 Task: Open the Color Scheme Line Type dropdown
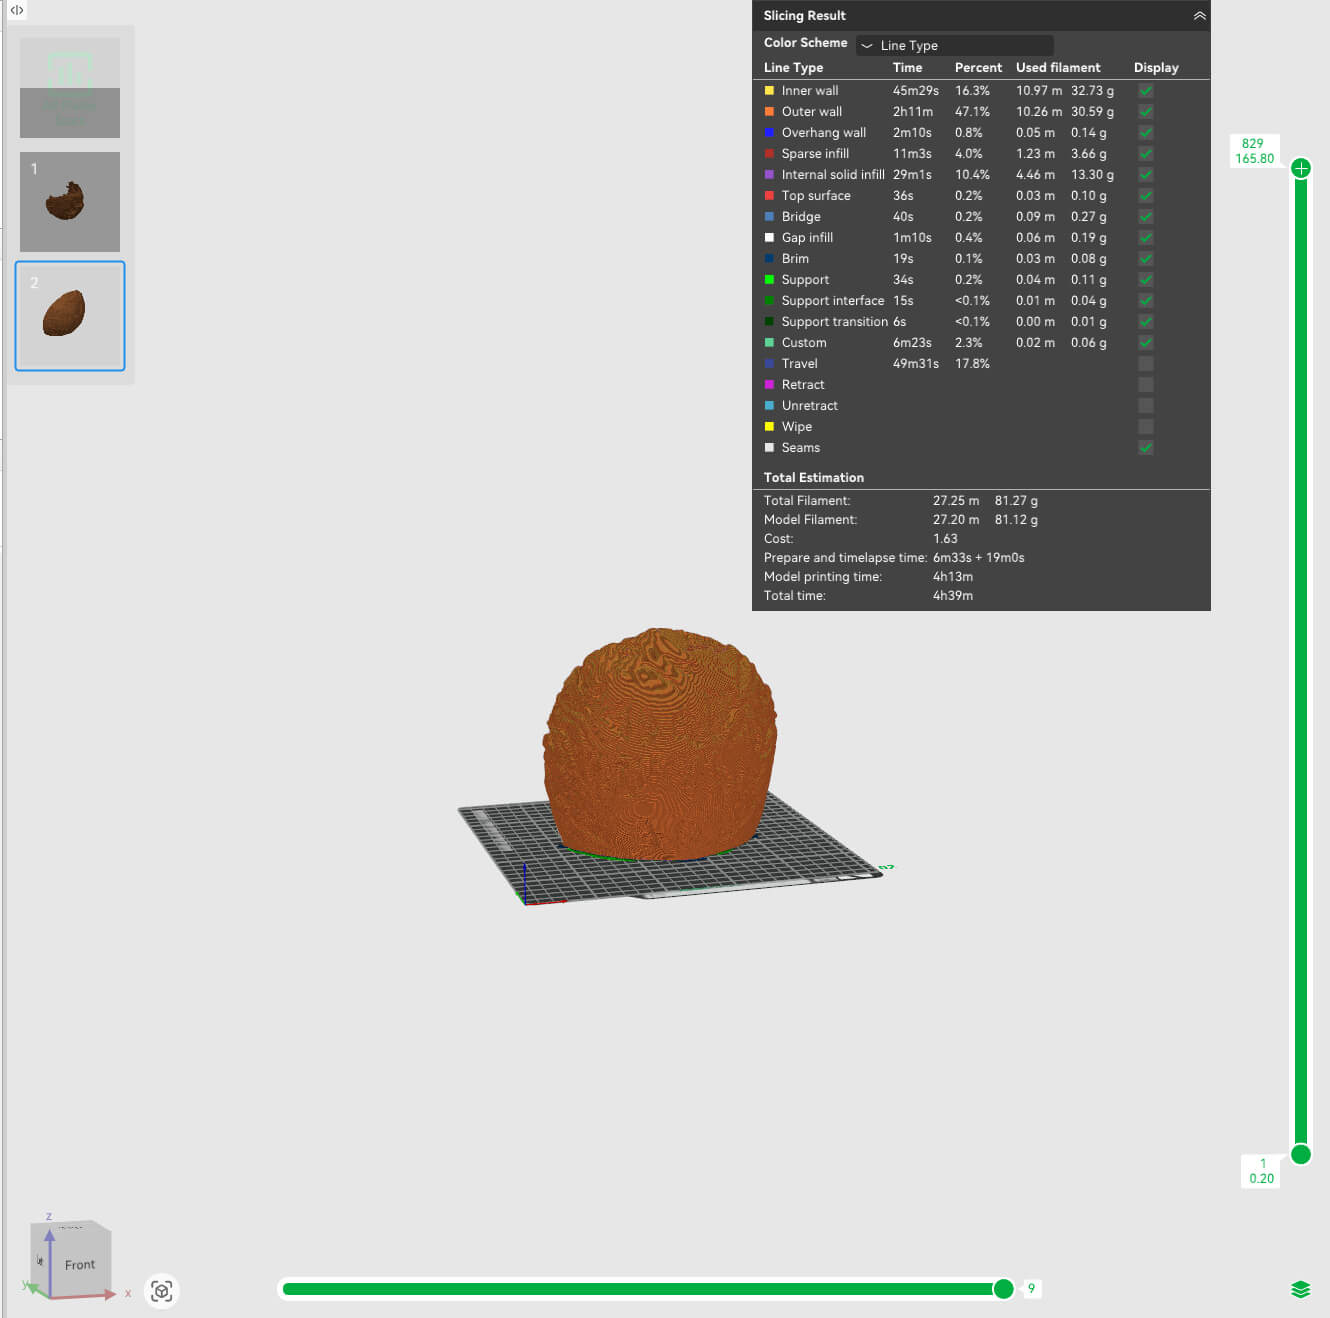[x=954, y=45]
